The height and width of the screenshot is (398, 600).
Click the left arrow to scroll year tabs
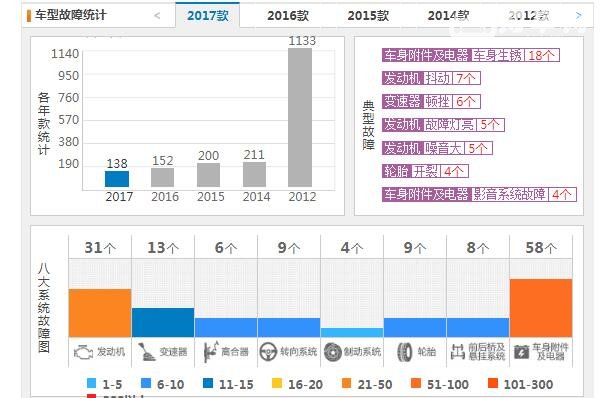(x=157, y=16)
